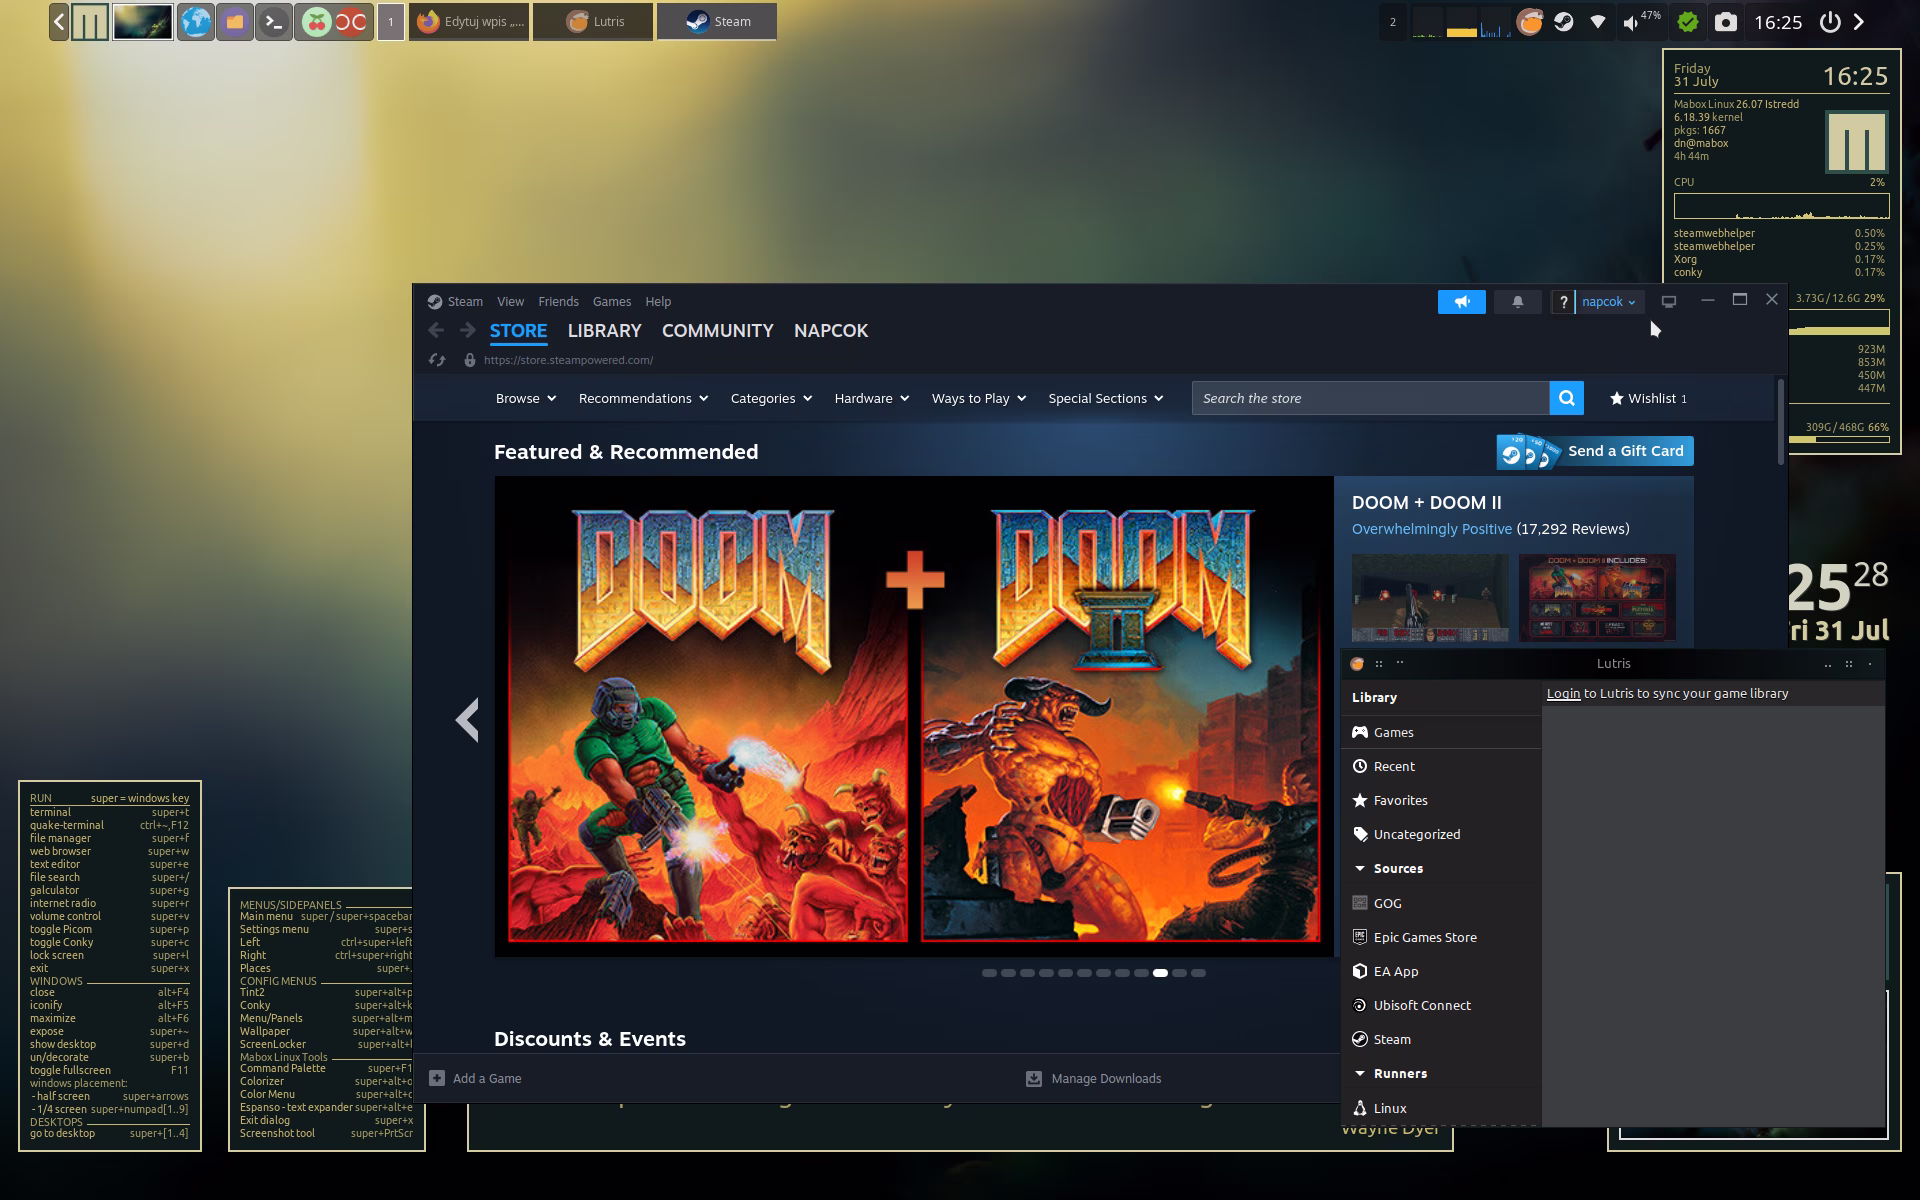Open DOOM + DOOM II title link
1920x1200 pixels.
pyautogui.click(x=1427, y=503)
